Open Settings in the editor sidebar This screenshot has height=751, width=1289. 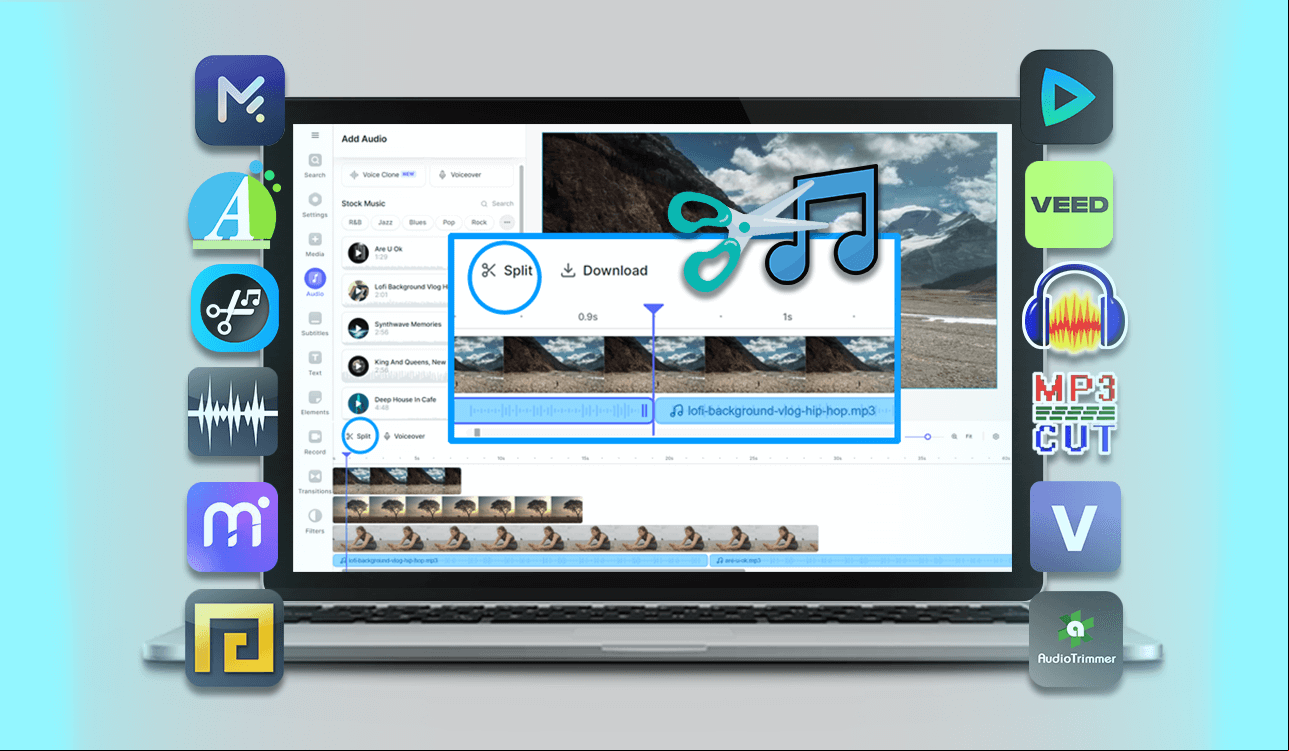315,205
